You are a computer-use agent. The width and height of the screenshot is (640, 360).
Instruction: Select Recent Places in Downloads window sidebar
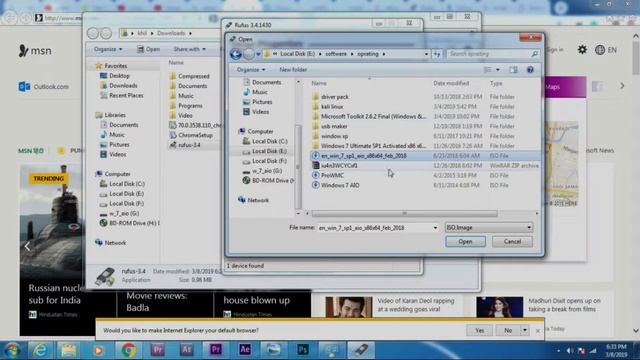pos(126,96)
